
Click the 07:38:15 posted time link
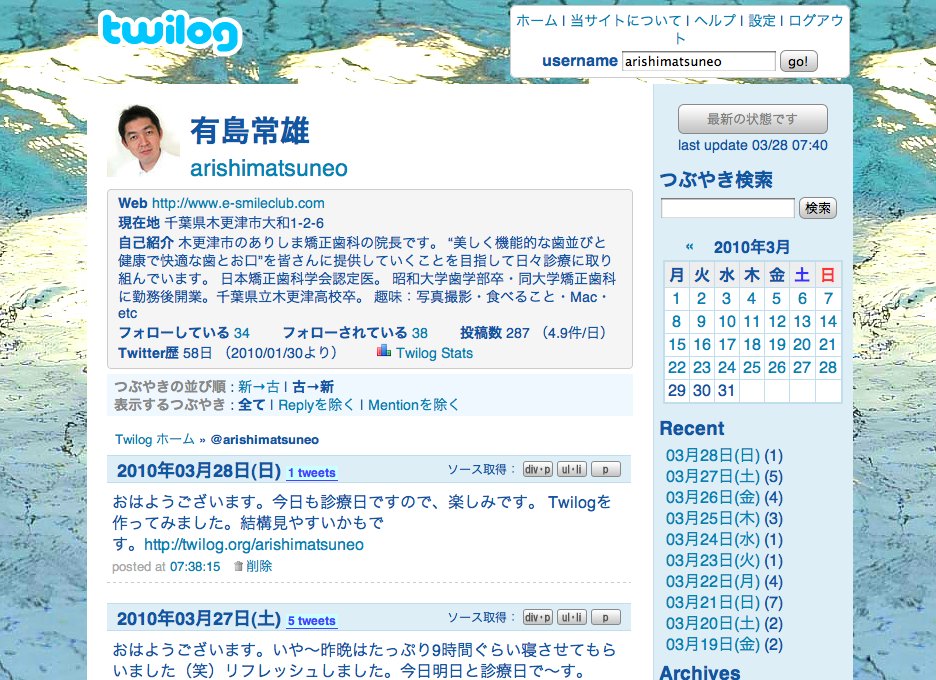click(x=195, y=567)
